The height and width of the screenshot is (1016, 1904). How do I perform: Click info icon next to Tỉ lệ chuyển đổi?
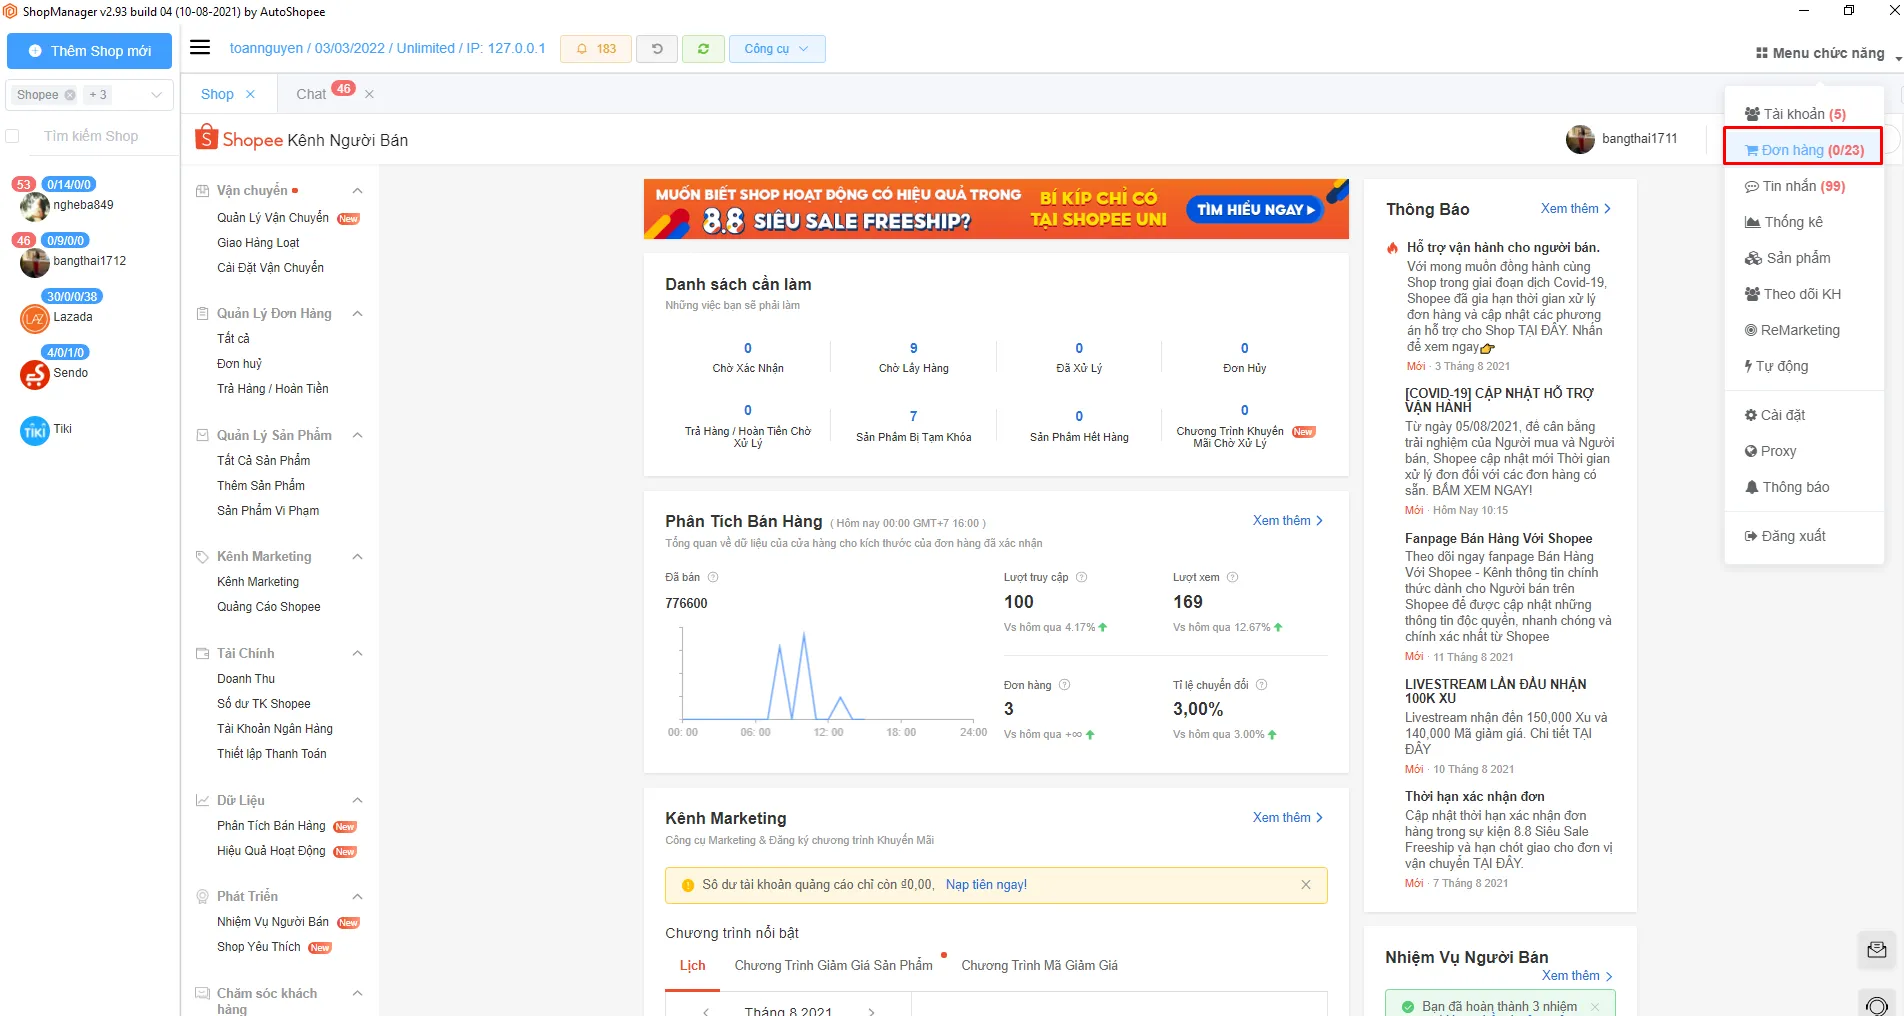(1261, 685)
